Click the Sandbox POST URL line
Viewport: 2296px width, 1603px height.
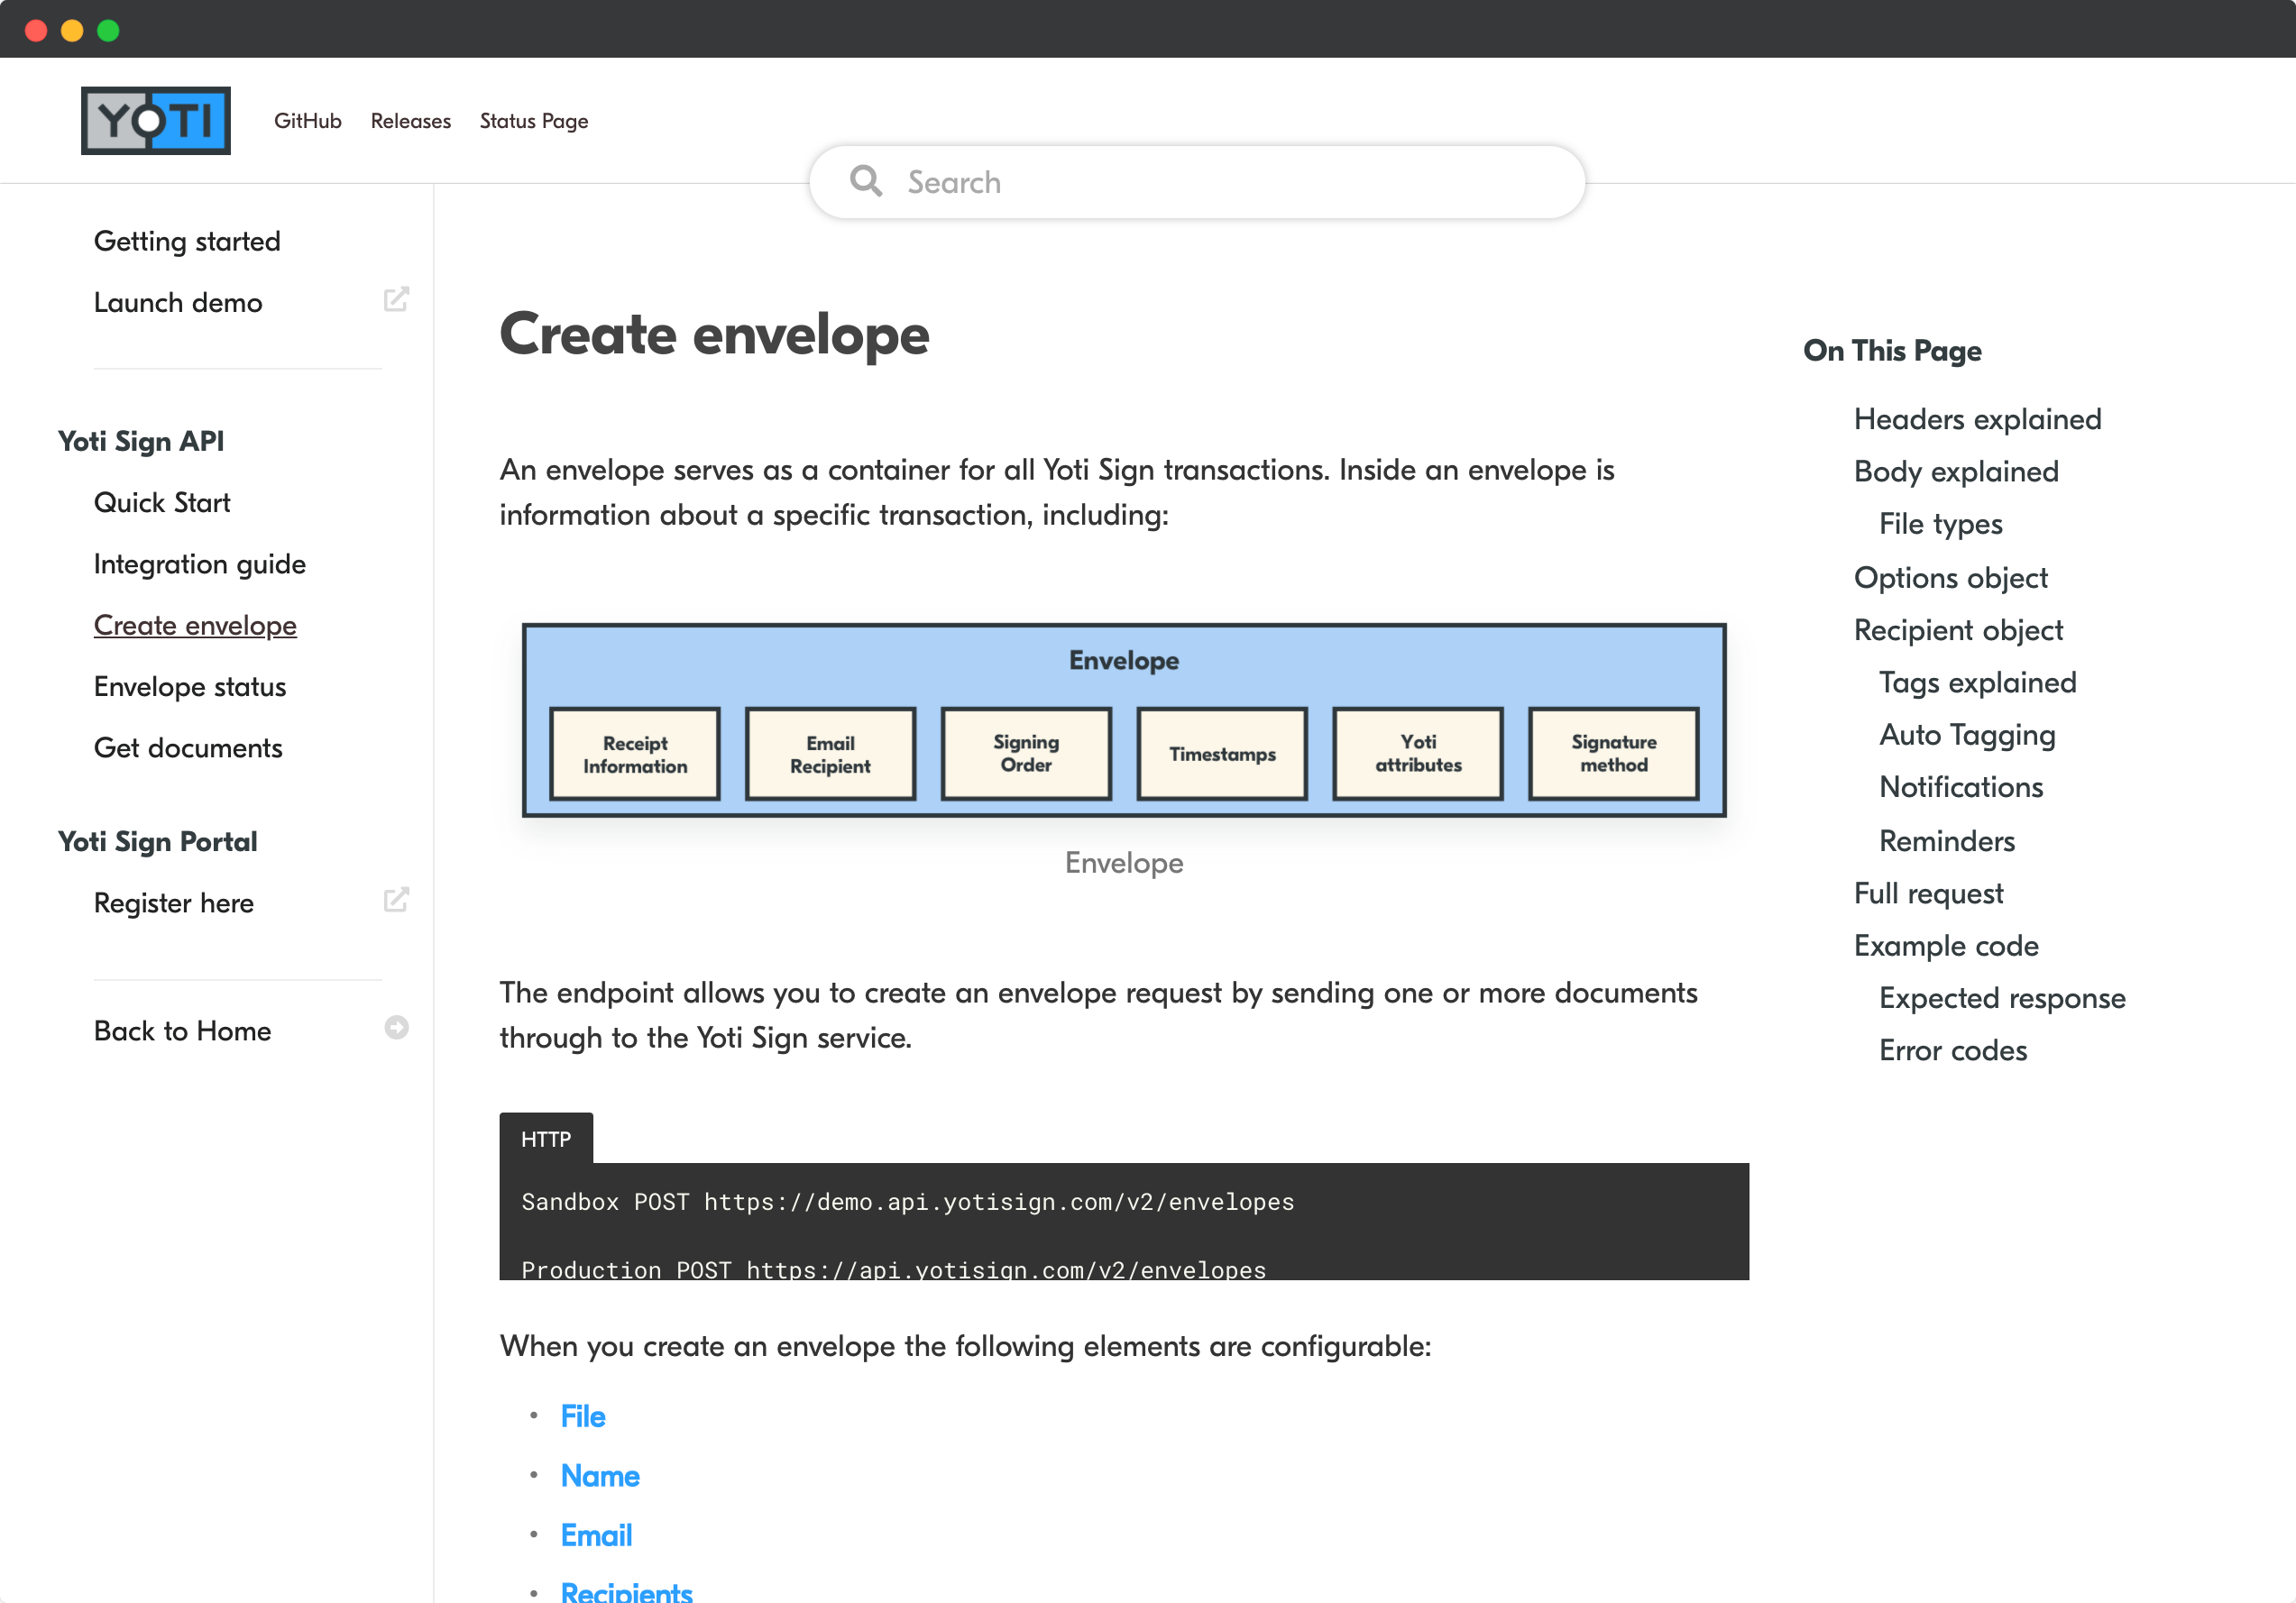point(907,1202)
